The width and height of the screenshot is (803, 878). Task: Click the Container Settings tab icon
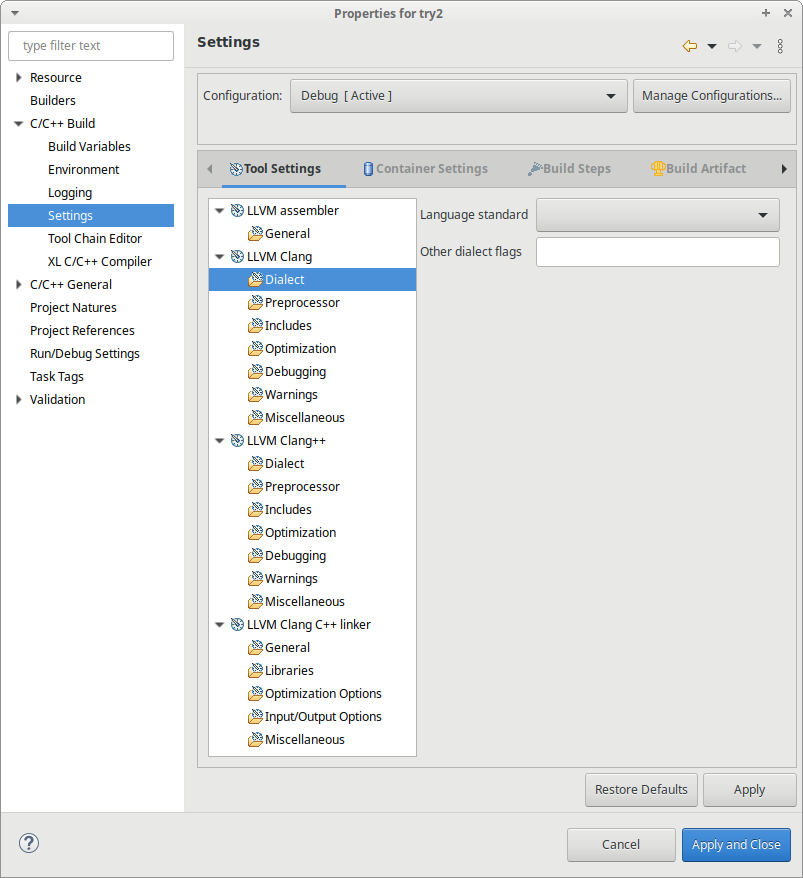(x=368, y=169)
